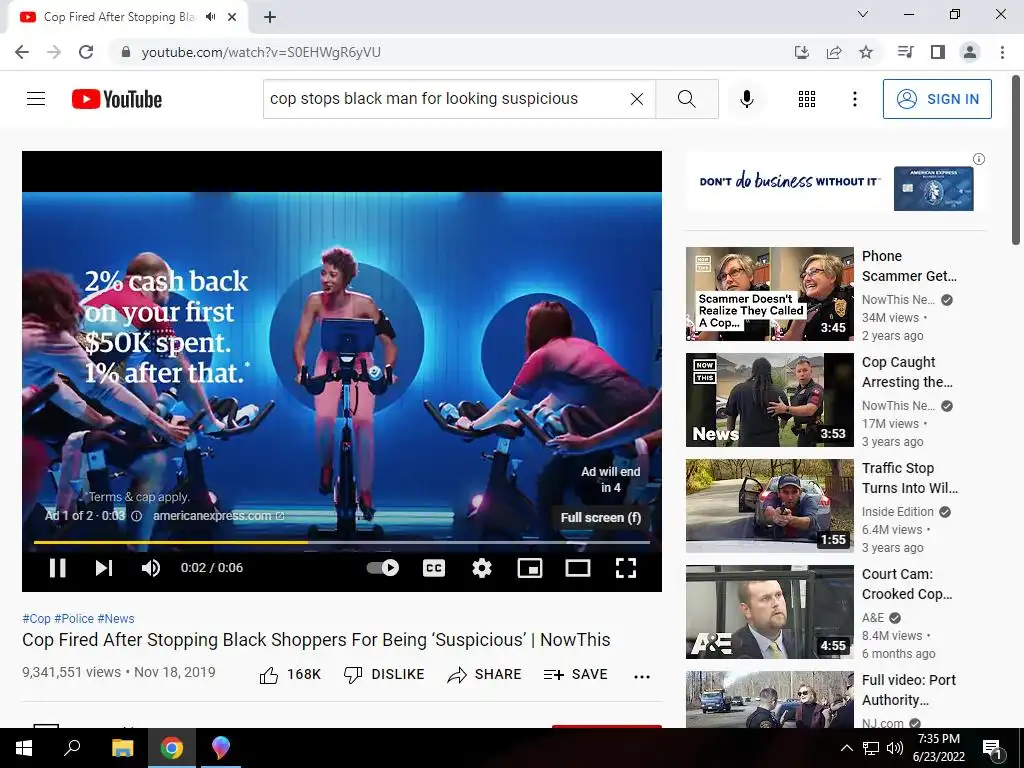Enter full screen mode
The width and height of the screenshot is (1024, 768).
[x=626, y=568]
